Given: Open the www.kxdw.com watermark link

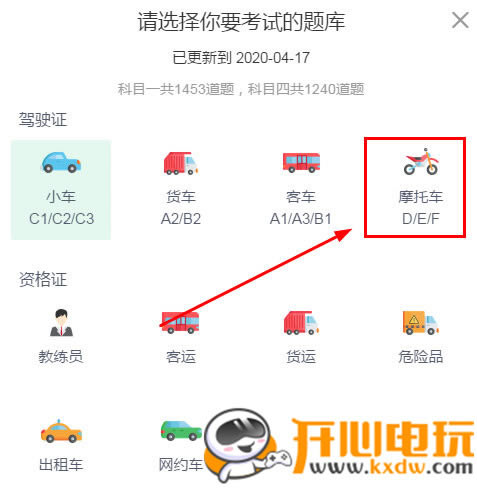Looking at the screenshot, I should [x=391, y=467].
